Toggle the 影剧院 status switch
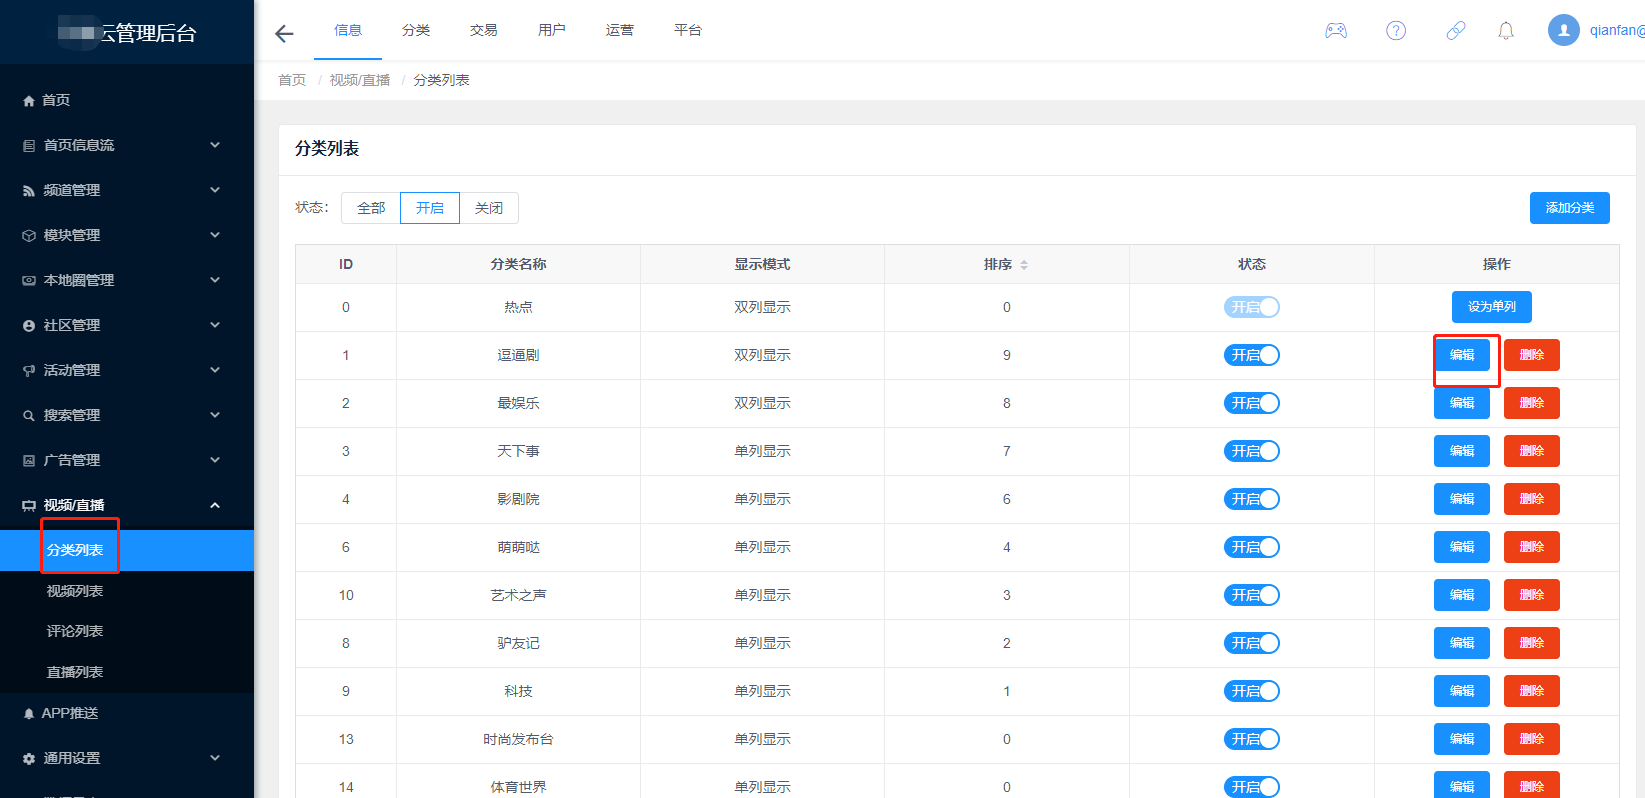The height and width of the screenshot is (798, 1645). click(1252, 499)
